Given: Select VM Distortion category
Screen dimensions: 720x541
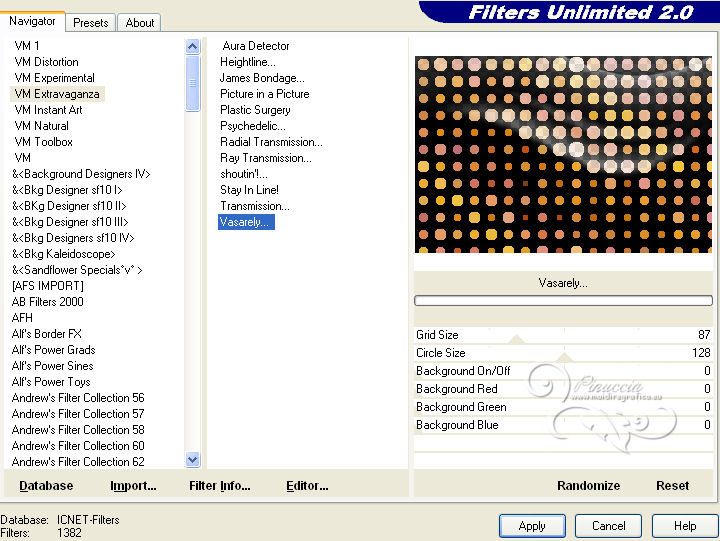Looking at the screenshot, I should point(46,62).
